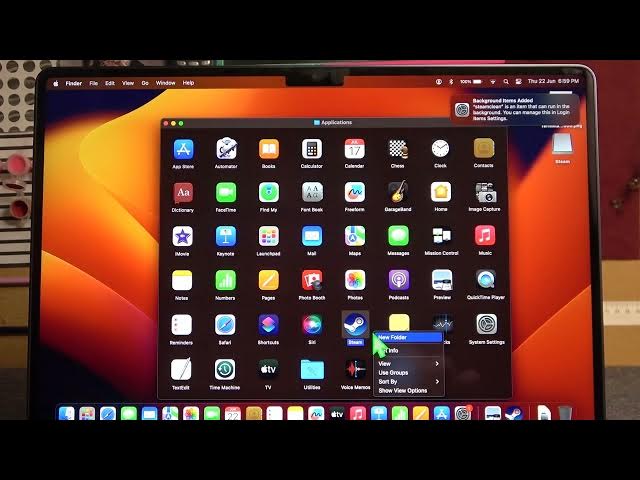
Task: Select the Voice Memos app icon
Action: (356, 369)
